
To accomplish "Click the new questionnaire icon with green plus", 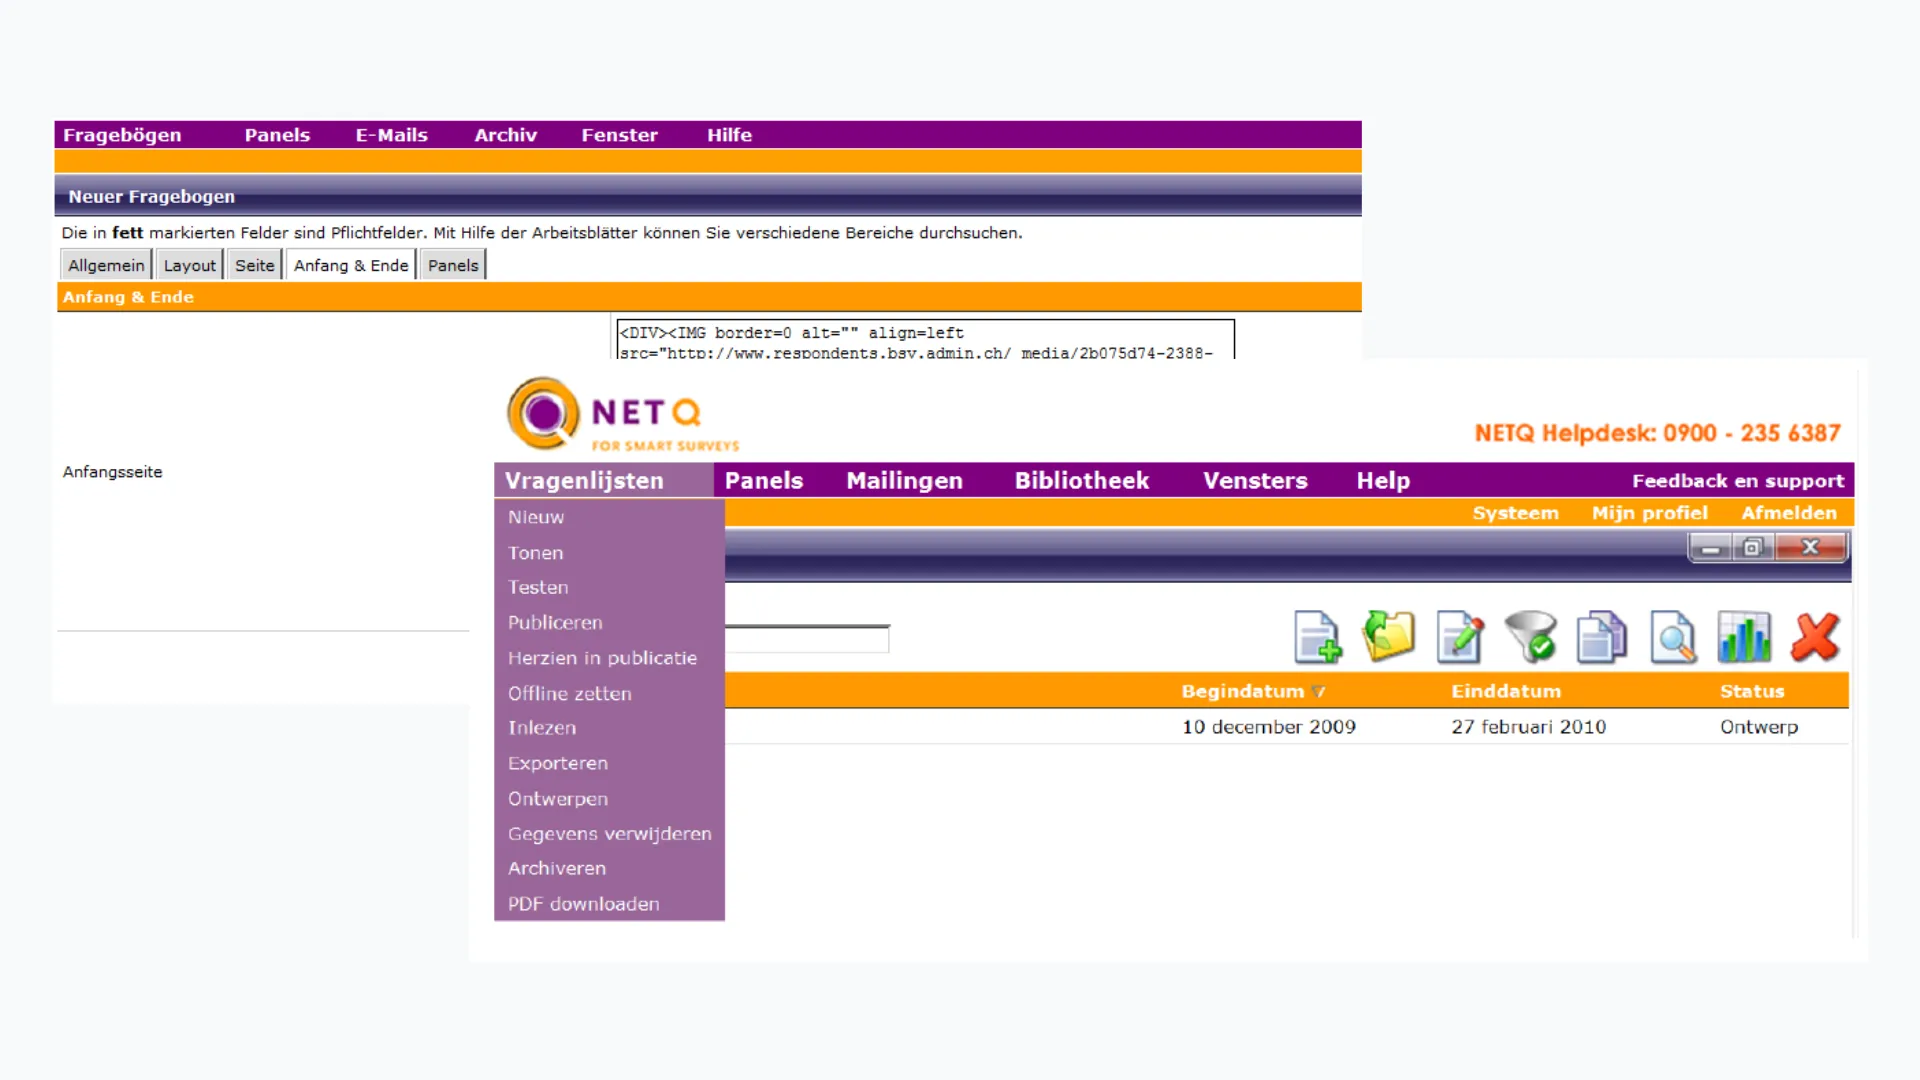I will (x=1317, y=636).
